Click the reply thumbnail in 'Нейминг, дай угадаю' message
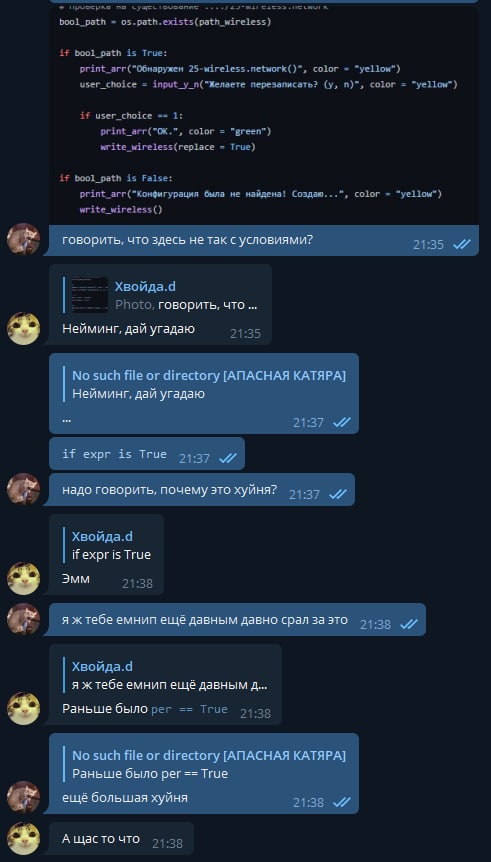Image resolution: width=491 pixels, height=862 pixels. click(90, 295)
